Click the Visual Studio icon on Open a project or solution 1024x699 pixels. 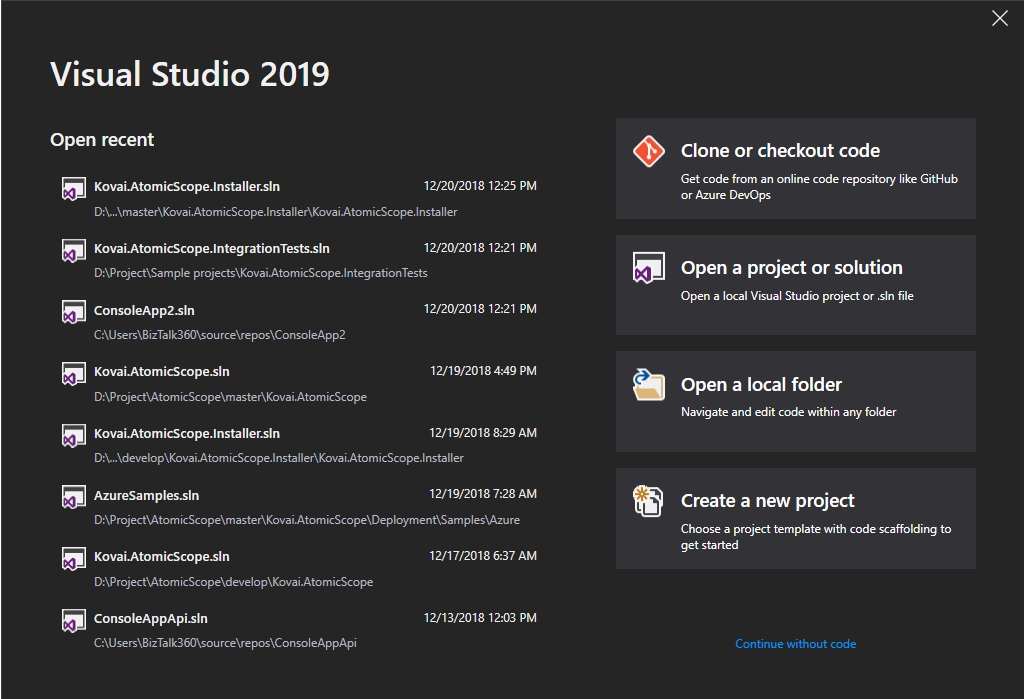tap(648, 268)
